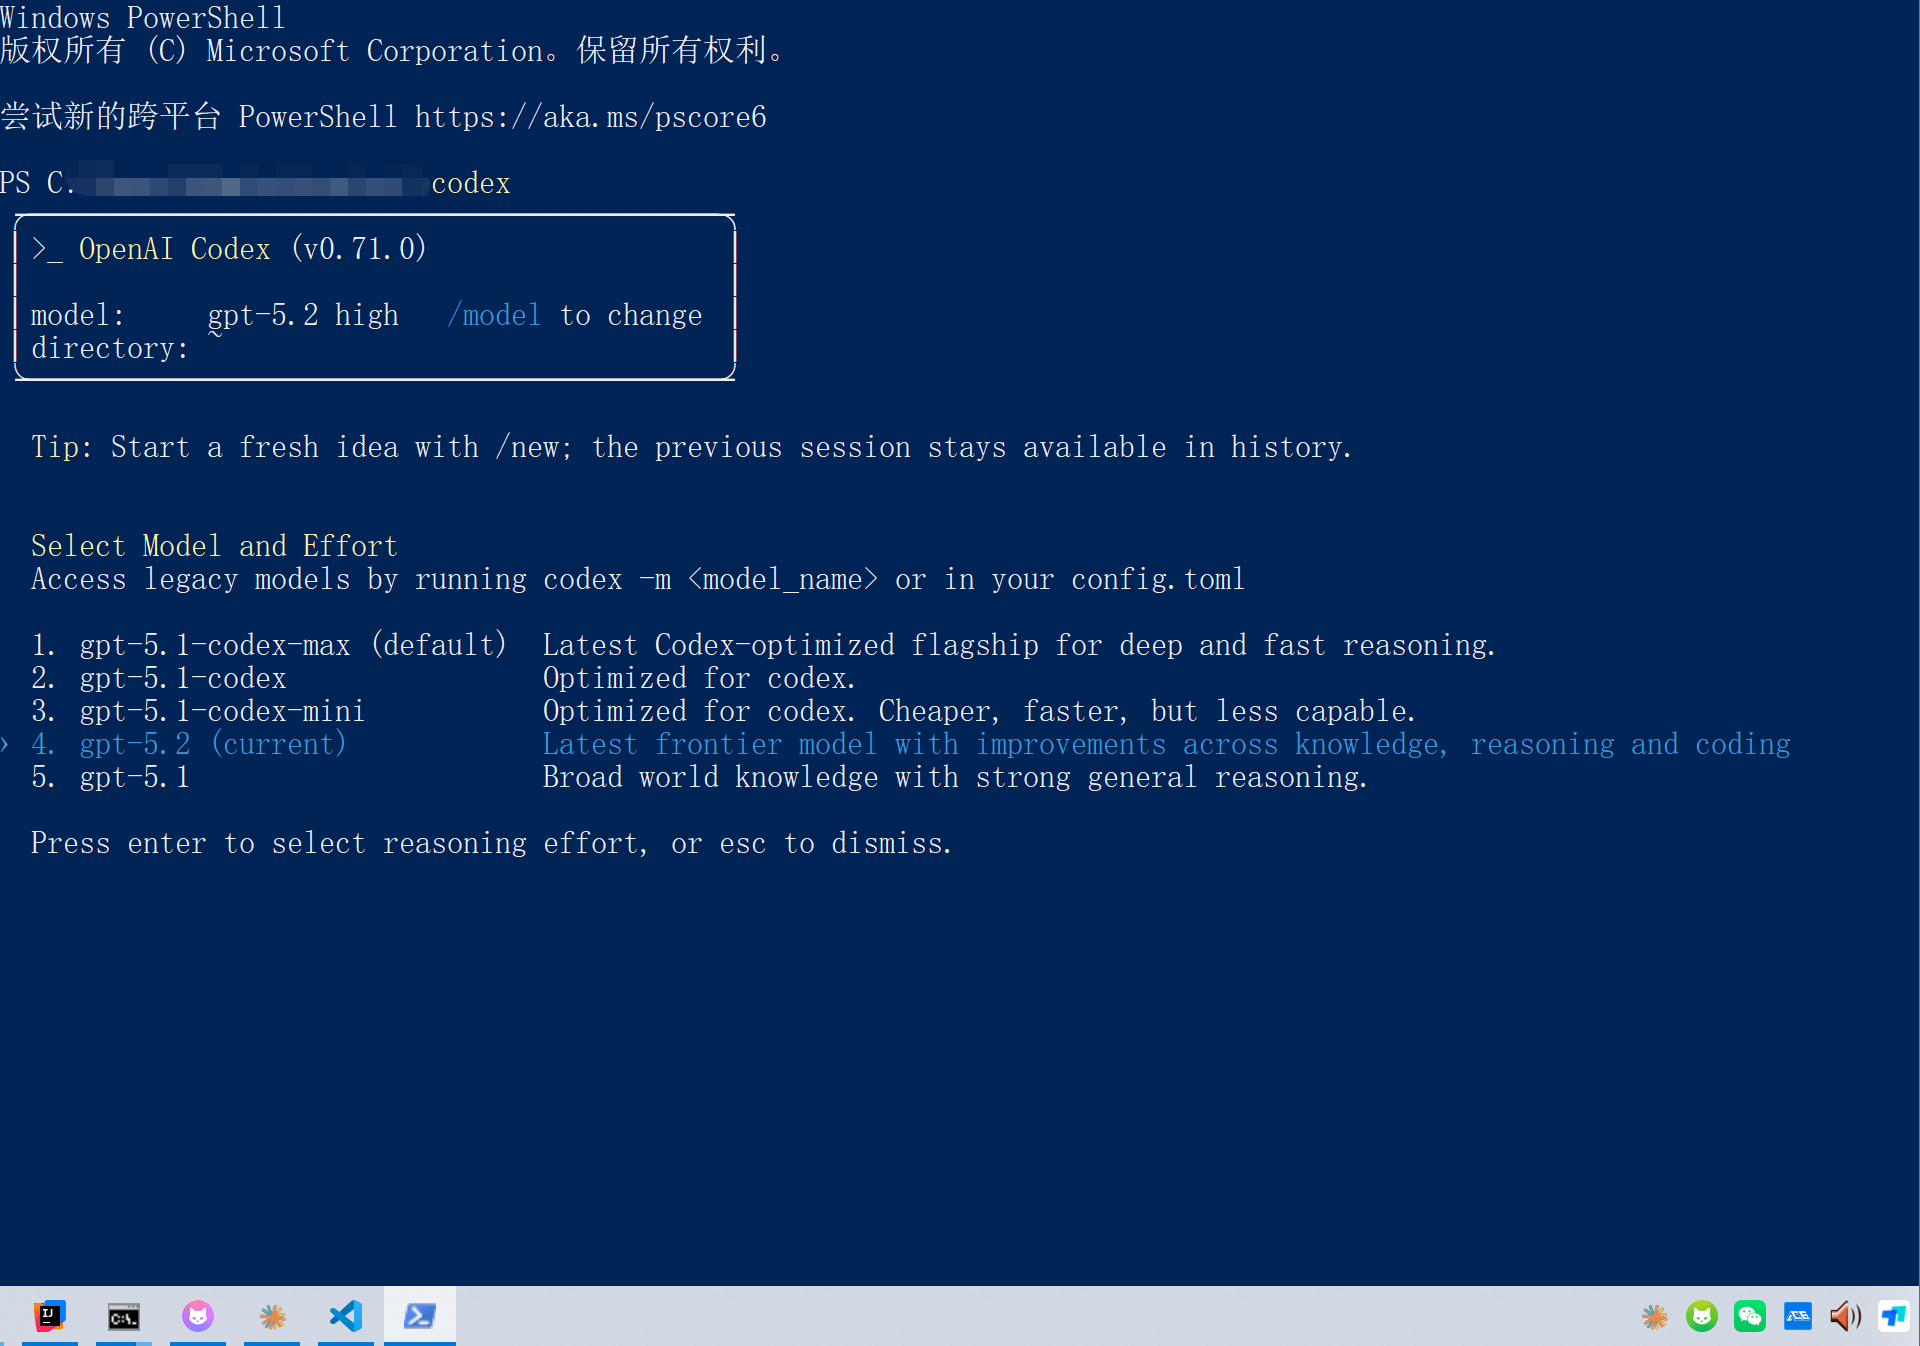Open the purple cat app in taskbar
The width and height of the screenshot is (1920, 1346).
tap(198, 1316)
